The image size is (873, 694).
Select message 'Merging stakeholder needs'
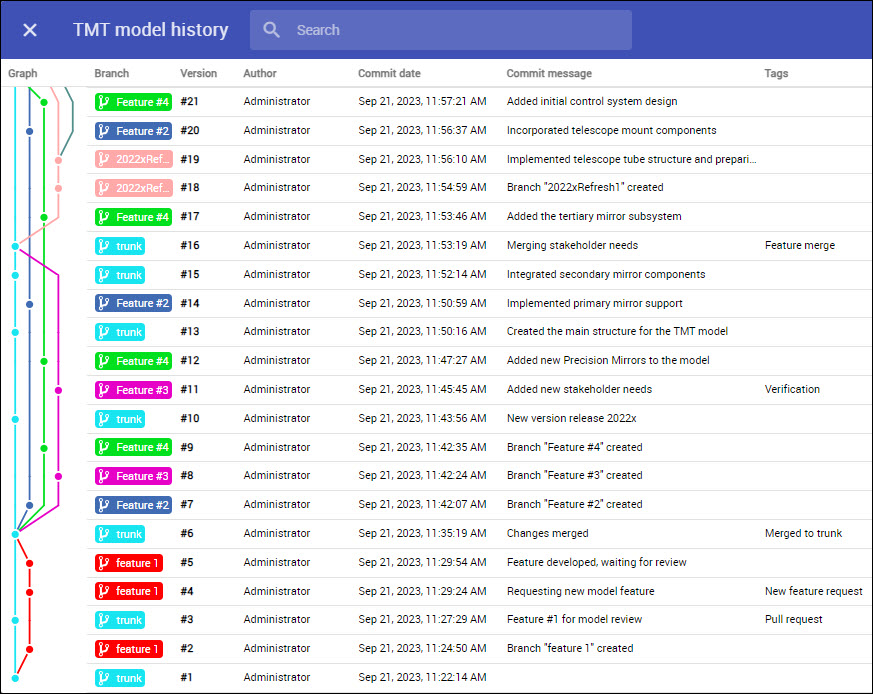coord(572,245)
